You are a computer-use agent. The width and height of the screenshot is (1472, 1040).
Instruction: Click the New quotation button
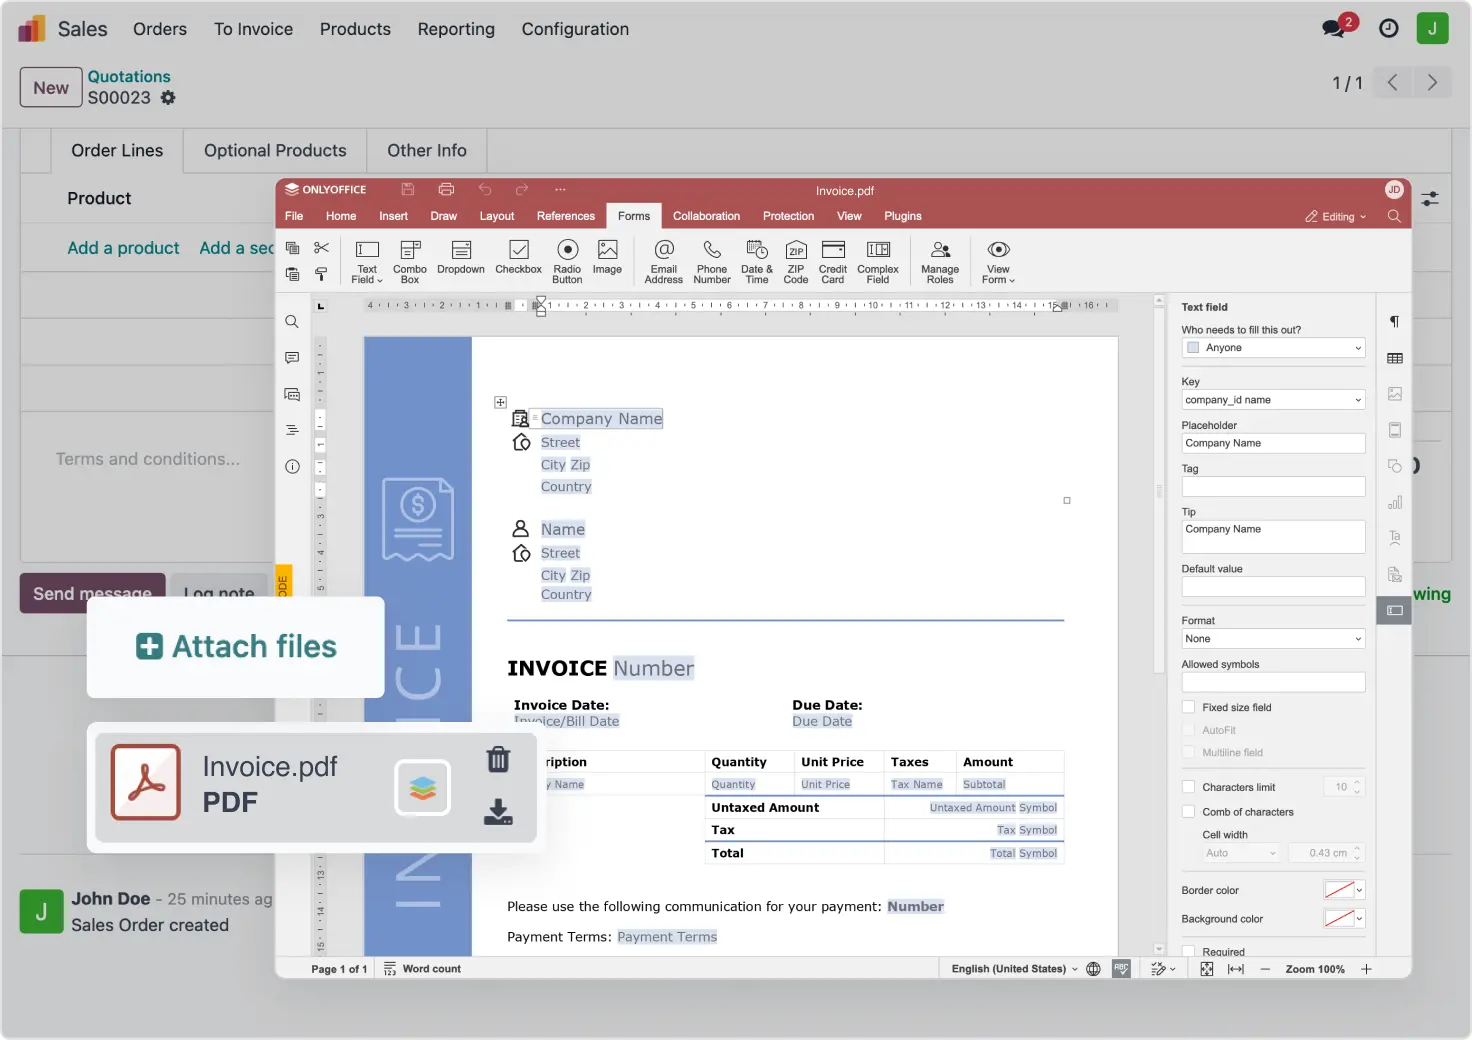click(x=51, y=88)
